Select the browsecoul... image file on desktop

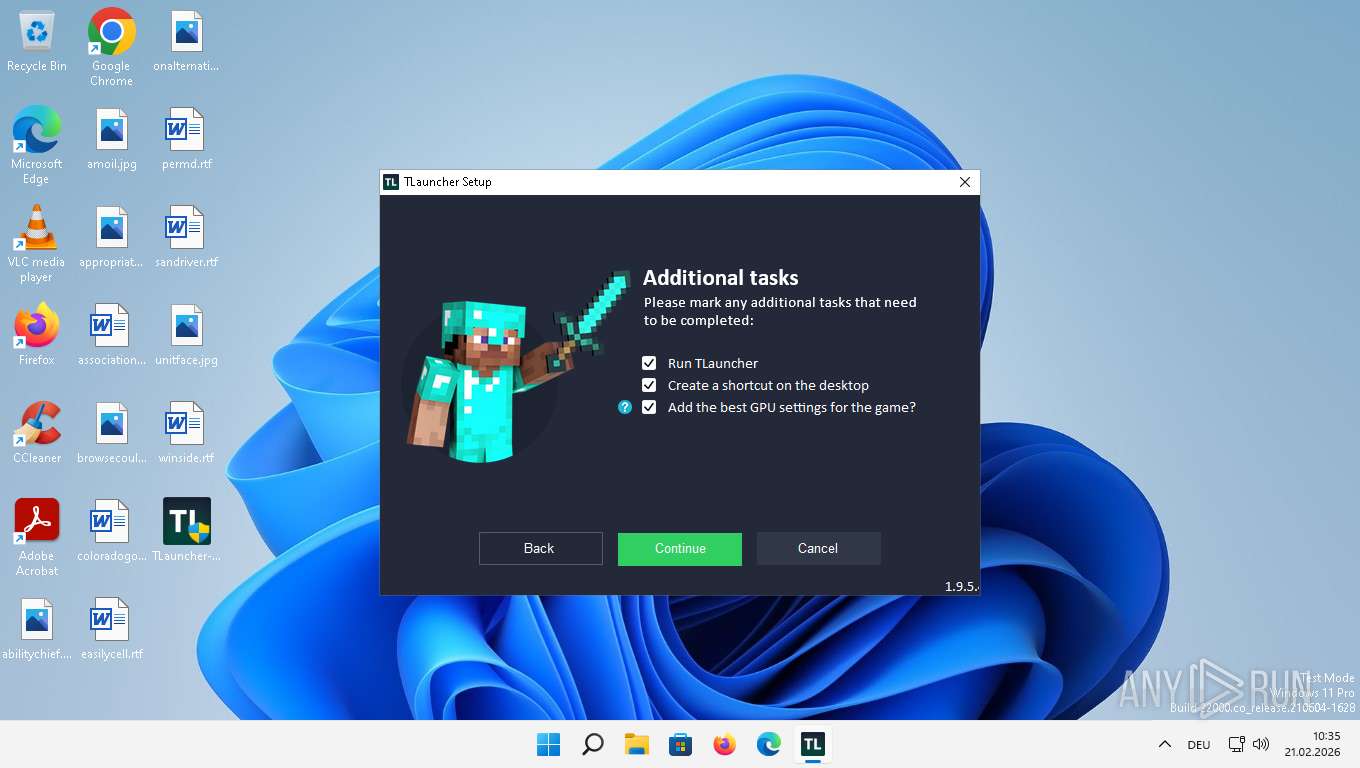111,435
